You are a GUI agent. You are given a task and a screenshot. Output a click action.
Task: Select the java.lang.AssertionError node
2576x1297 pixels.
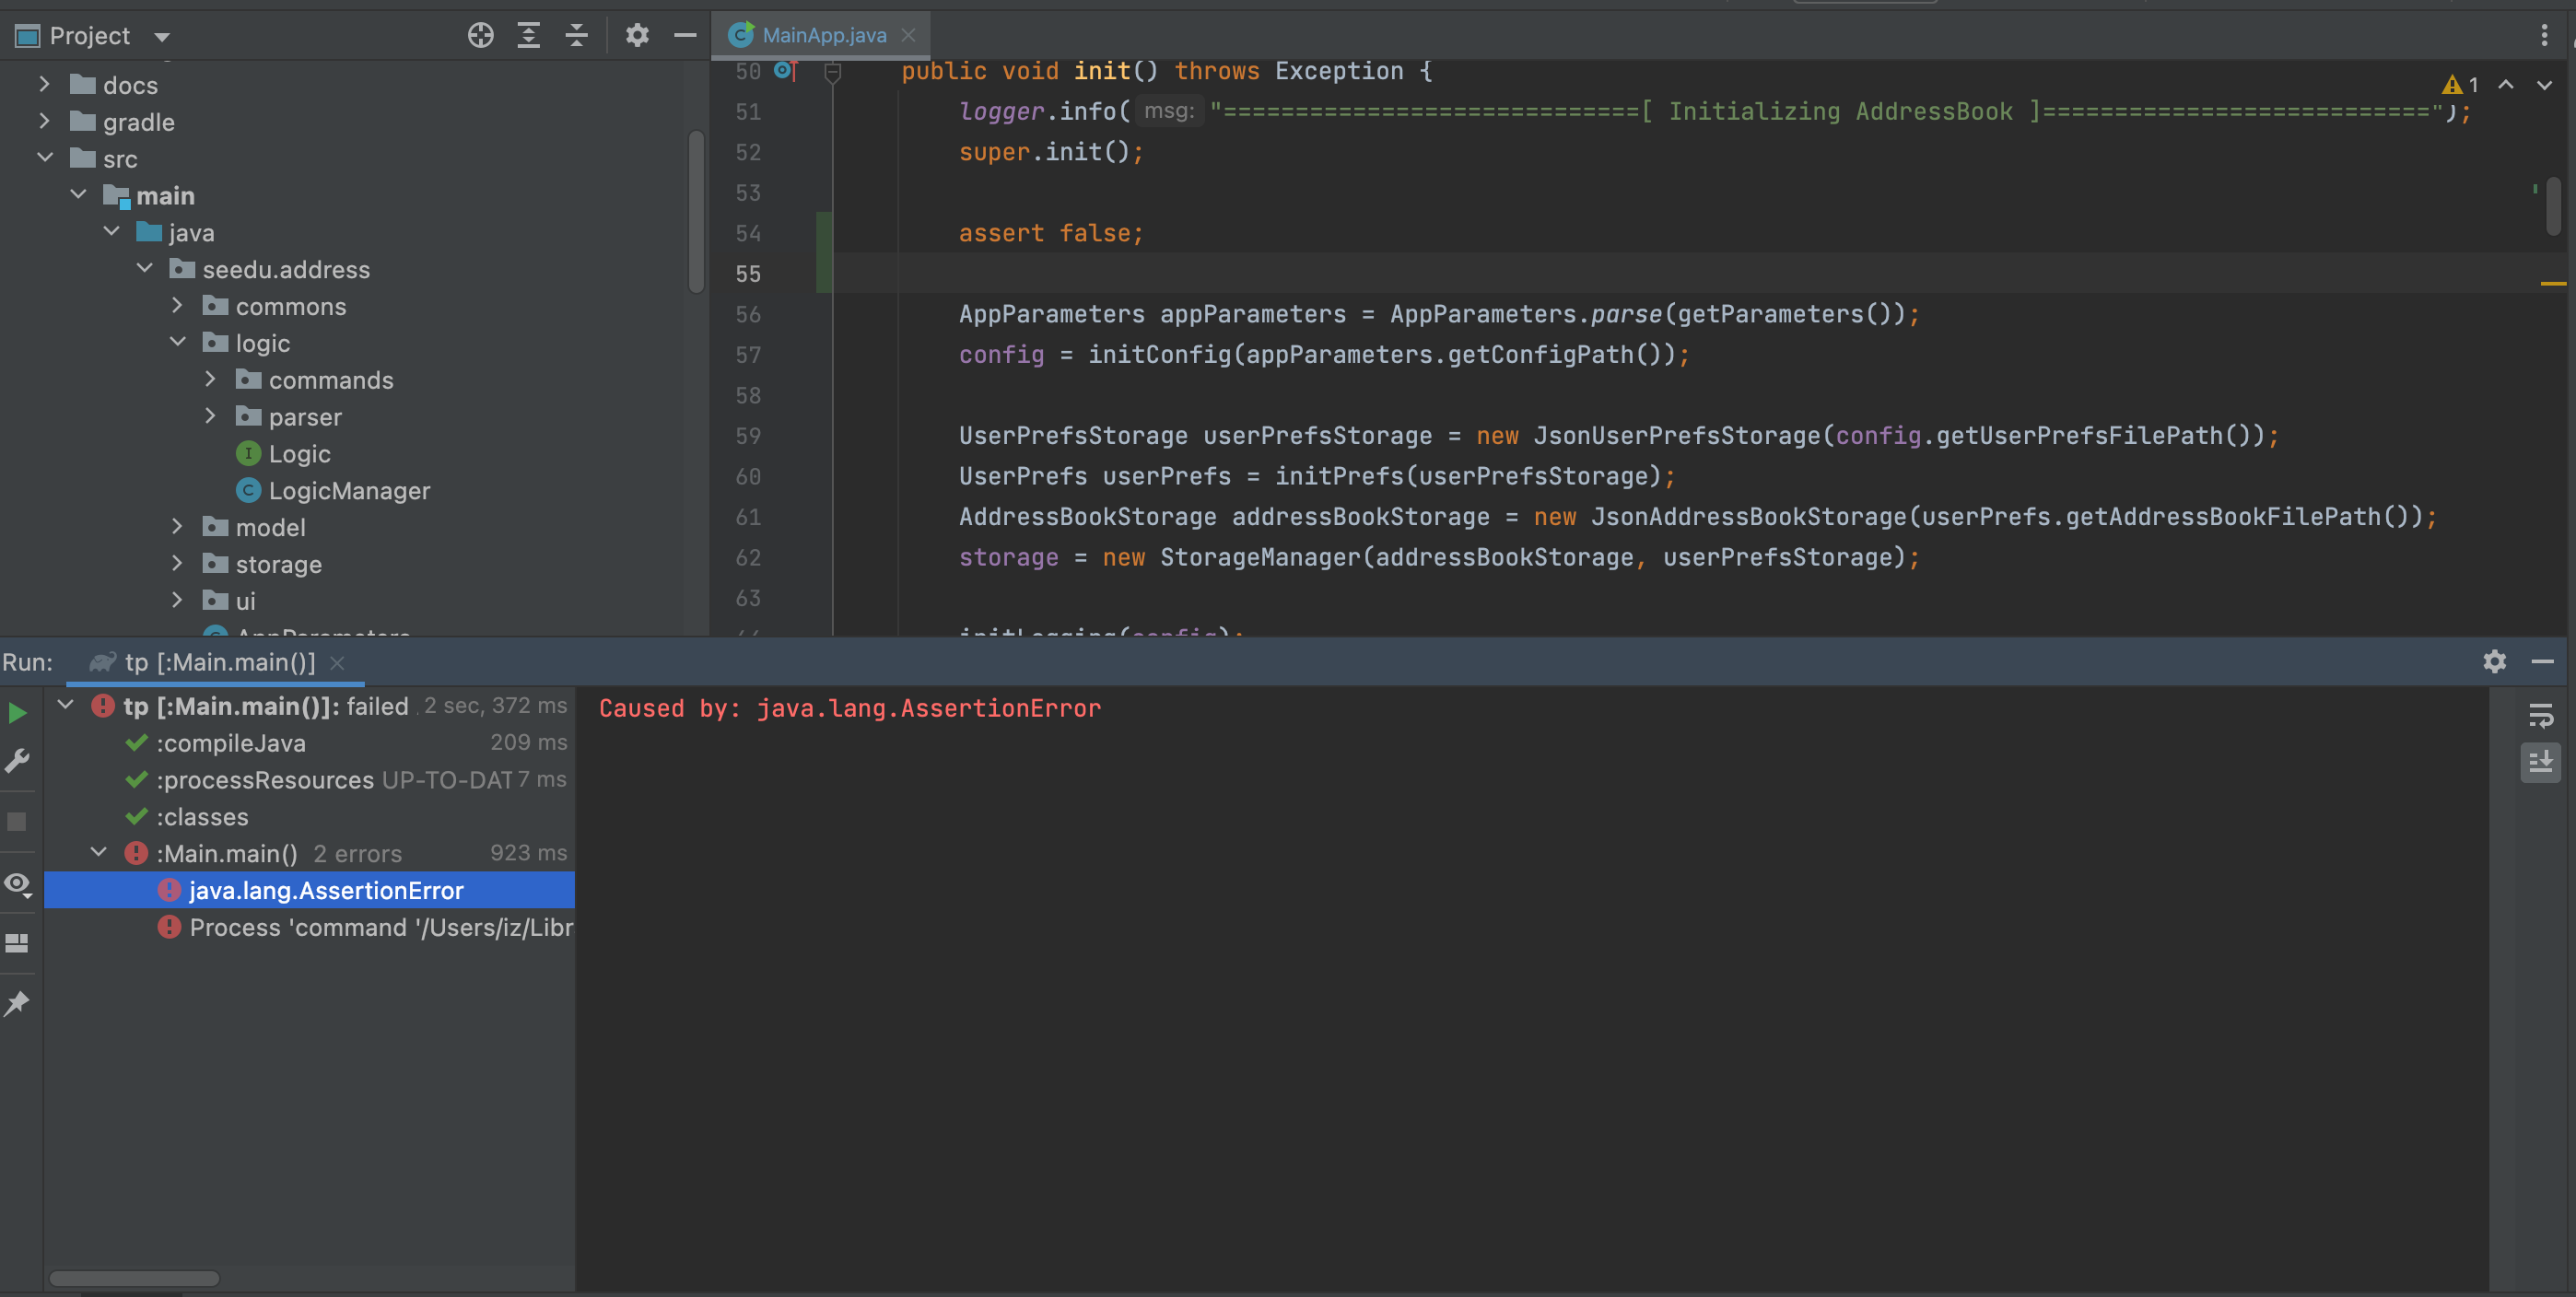coord(326,890)
